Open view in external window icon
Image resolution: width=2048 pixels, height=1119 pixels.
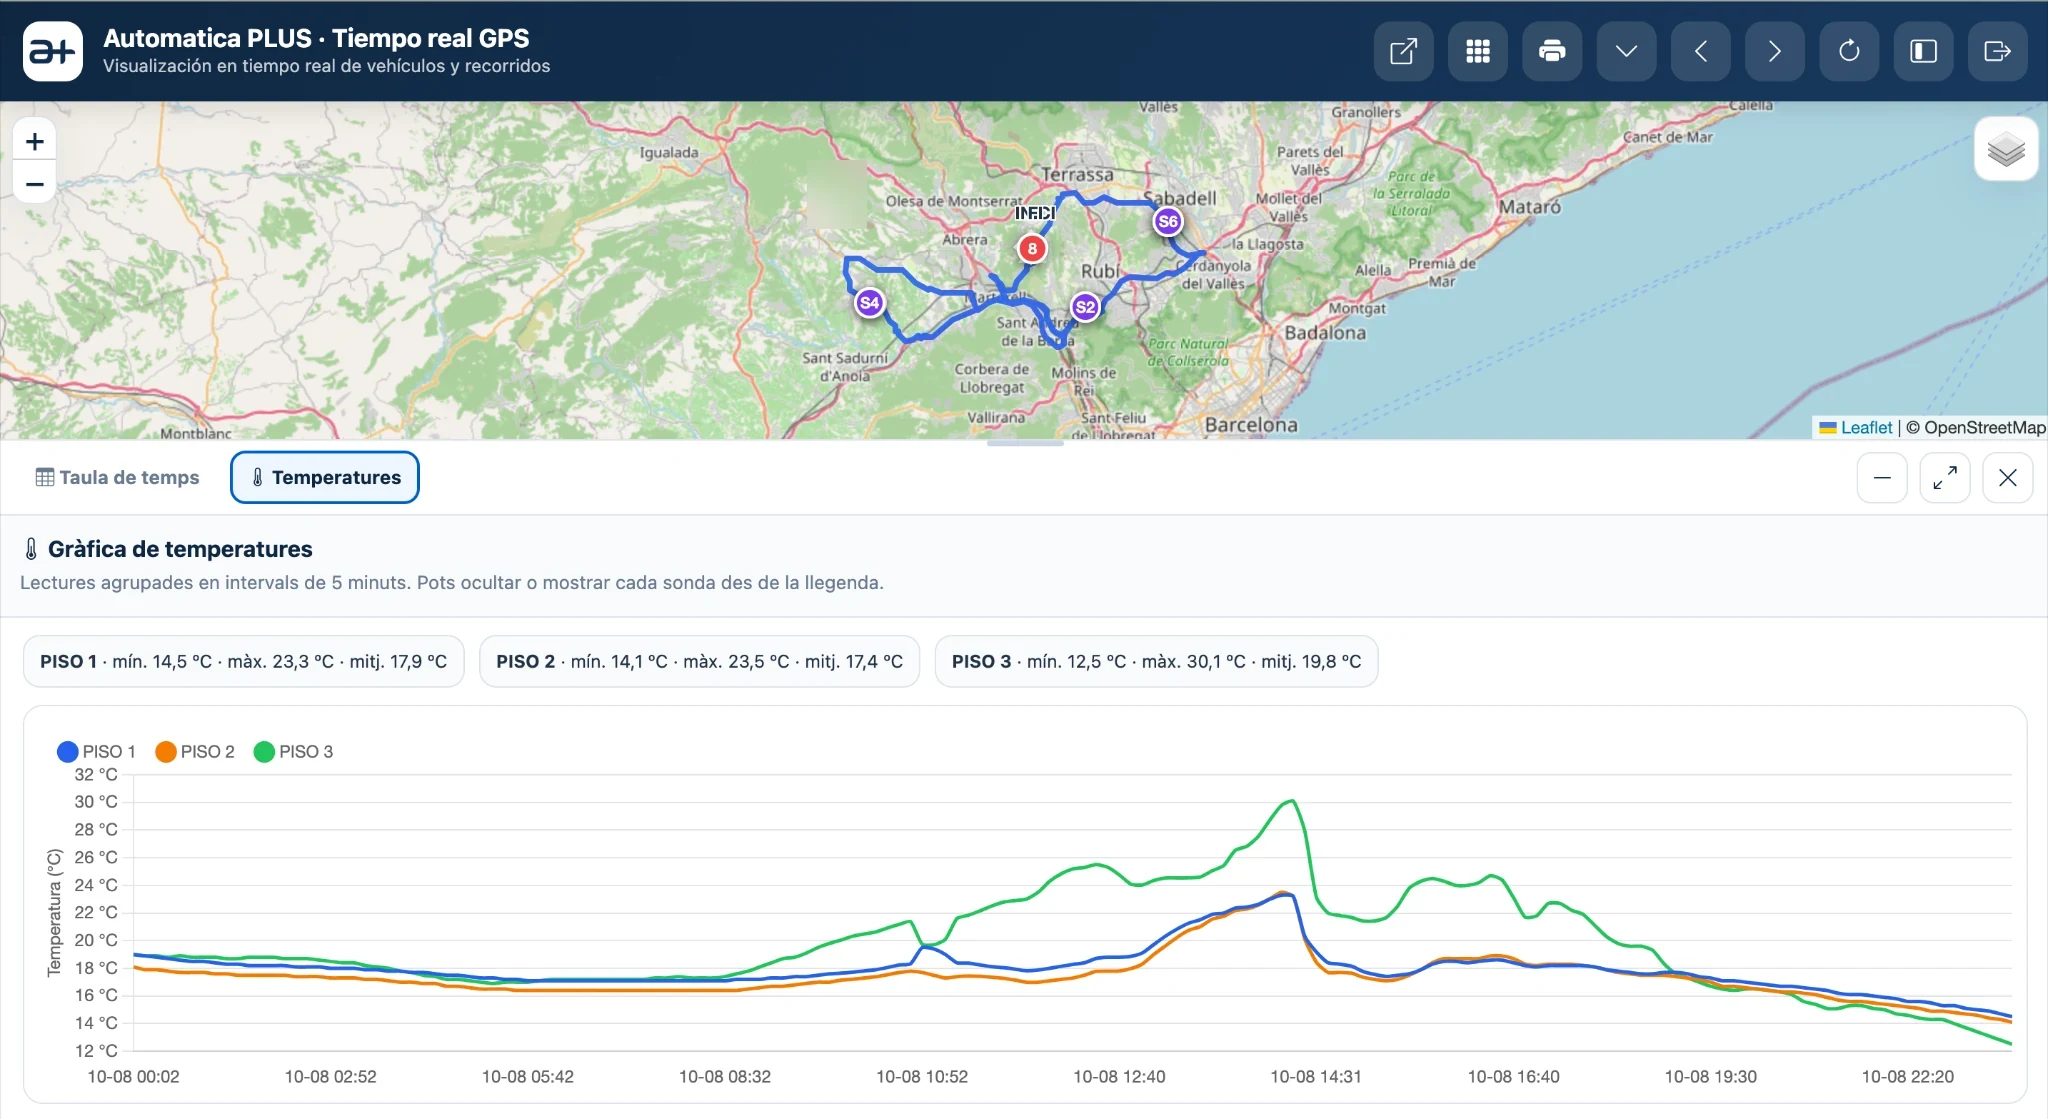[x=1404, y=51]
